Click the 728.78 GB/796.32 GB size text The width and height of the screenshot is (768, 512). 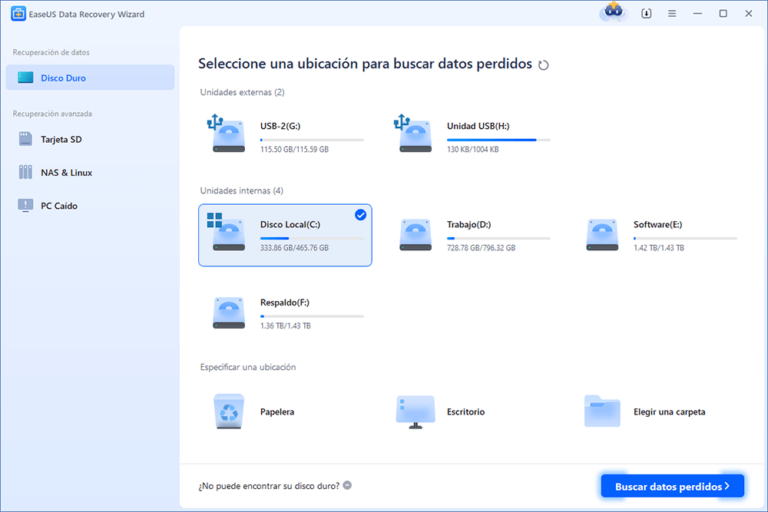tap(481, 248)
